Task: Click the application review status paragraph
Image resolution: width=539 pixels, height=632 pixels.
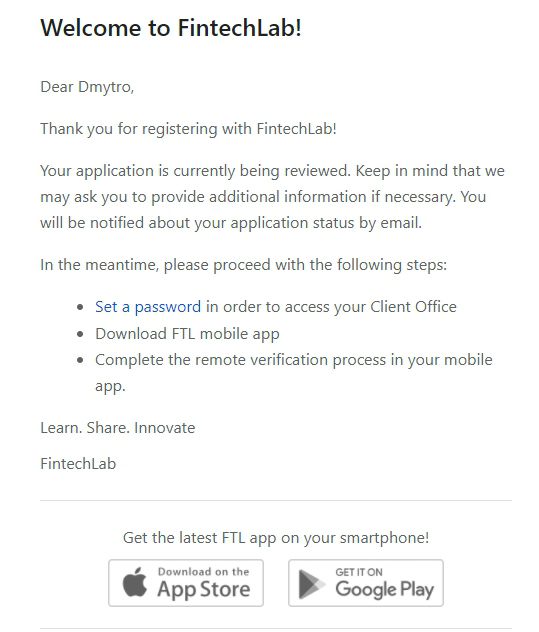Action: (x=273, y=197)
